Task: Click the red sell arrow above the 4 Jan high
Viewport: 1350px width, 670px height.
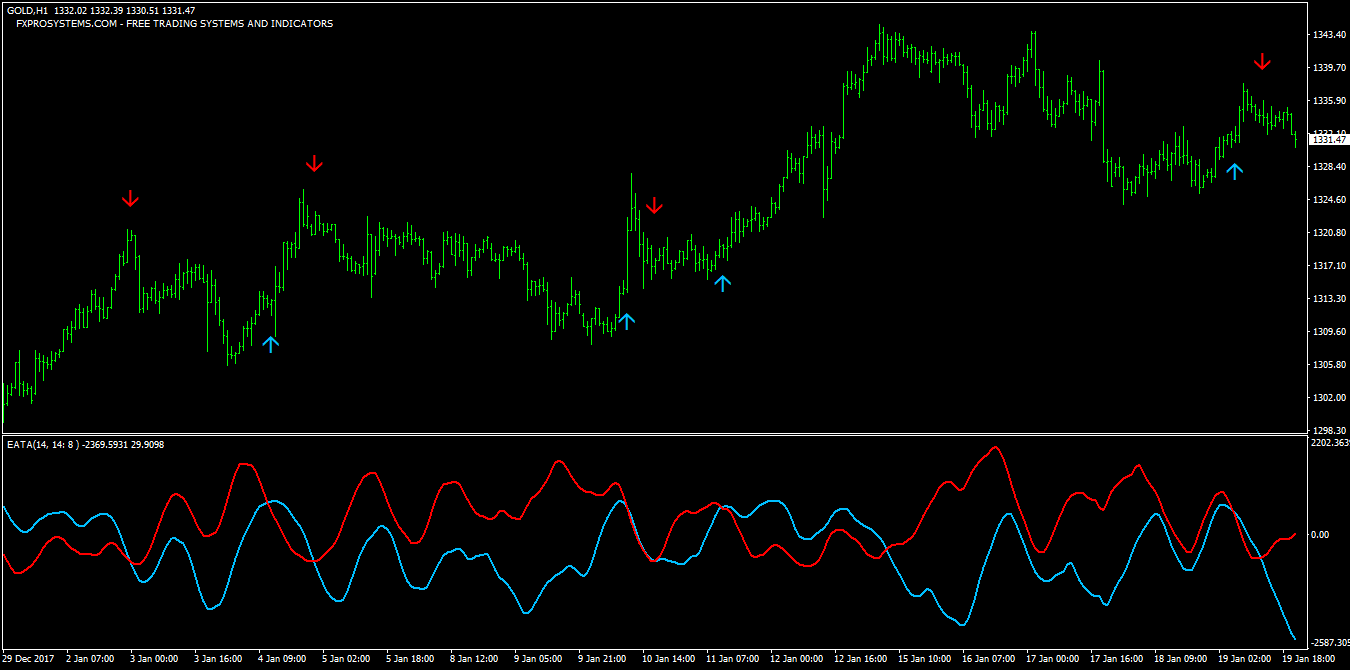Action: [x=314, y=163]
